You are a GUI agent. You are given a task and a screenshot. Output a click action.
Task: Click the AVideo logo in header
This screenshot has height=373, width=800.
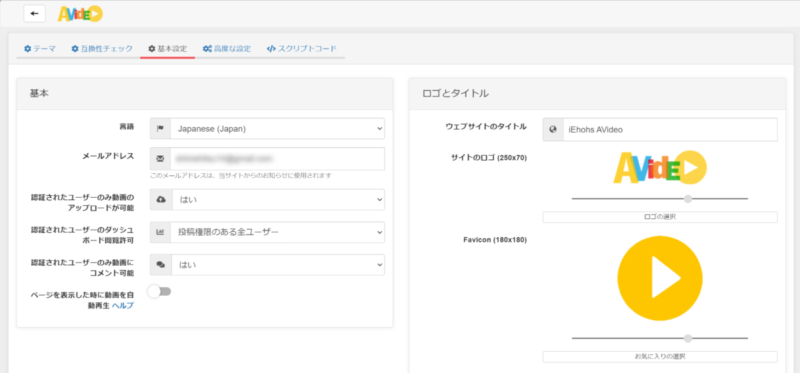coord(80,14)
